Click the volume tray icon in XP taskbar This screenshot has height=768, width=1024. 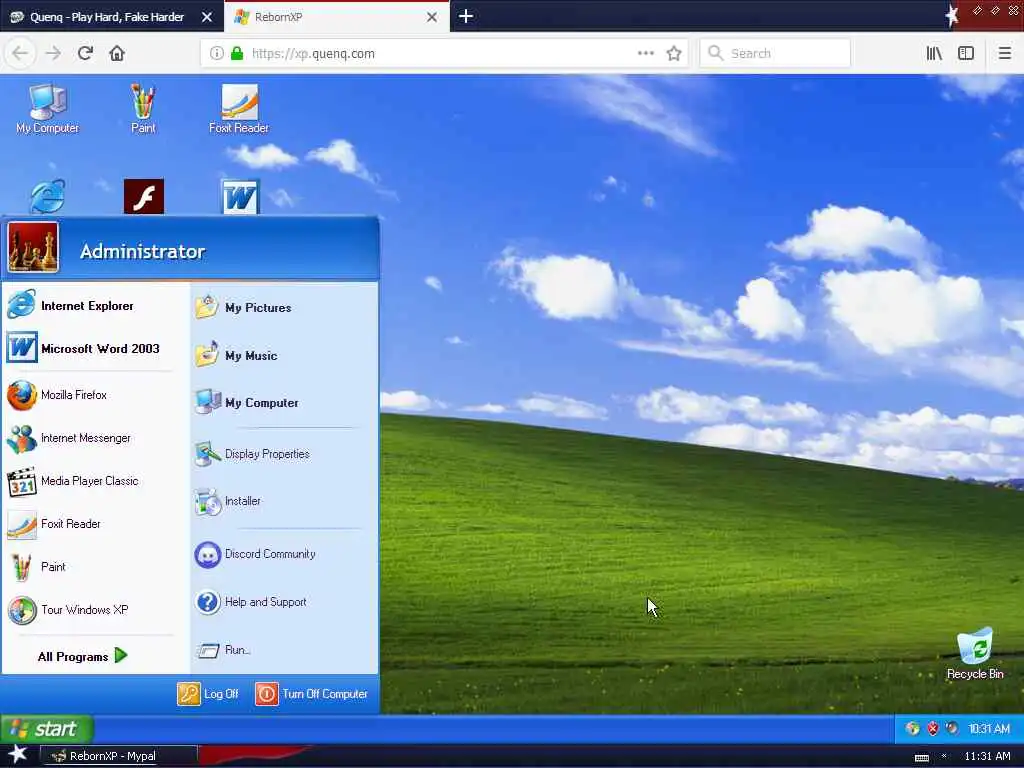[953, 729]
